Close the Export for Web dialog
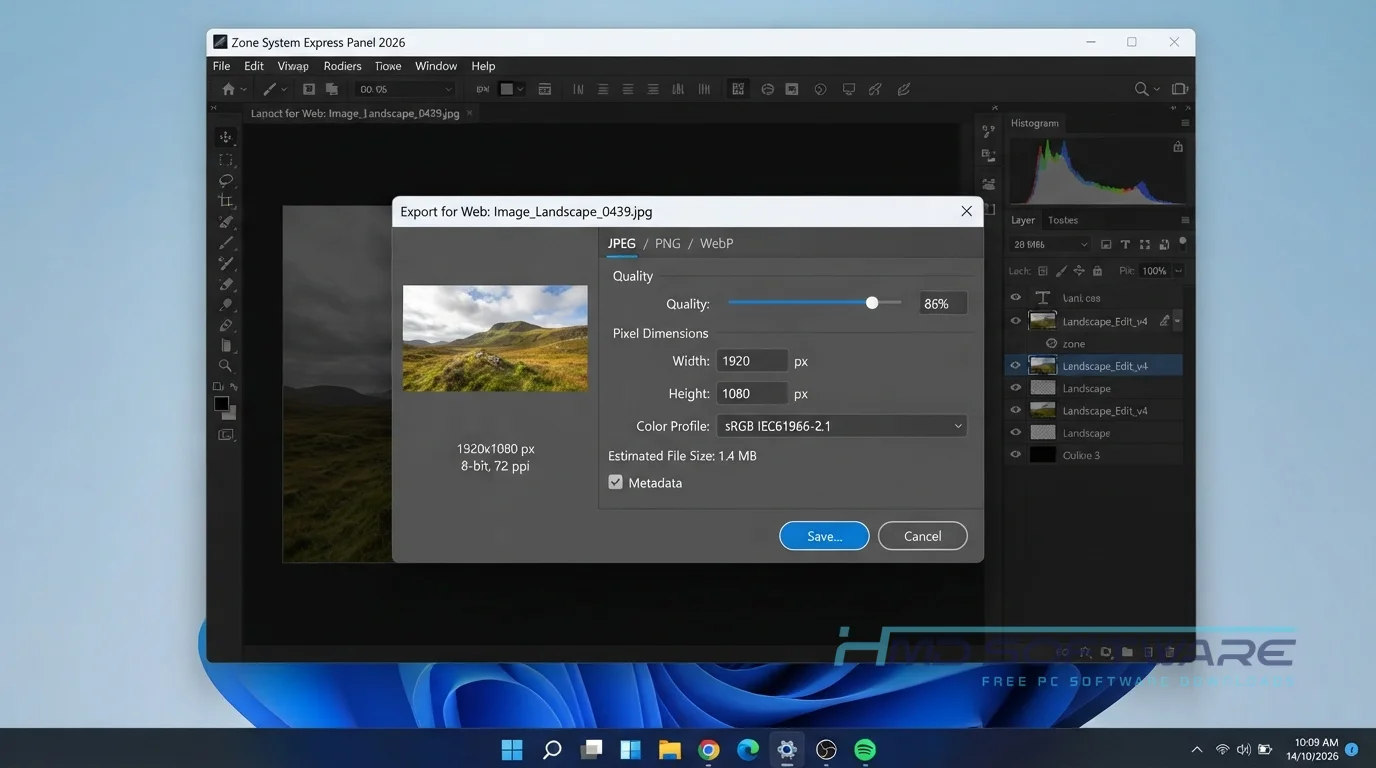The height and width of the screenshot is (768, 1376). click(966, 211)
